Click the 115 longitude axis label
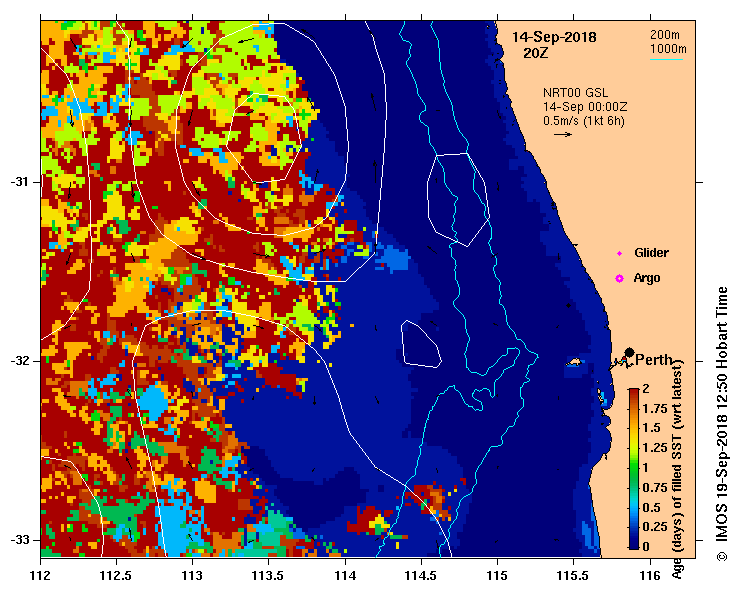The height and width of the screenshot is (592, 739). [497, 576]
